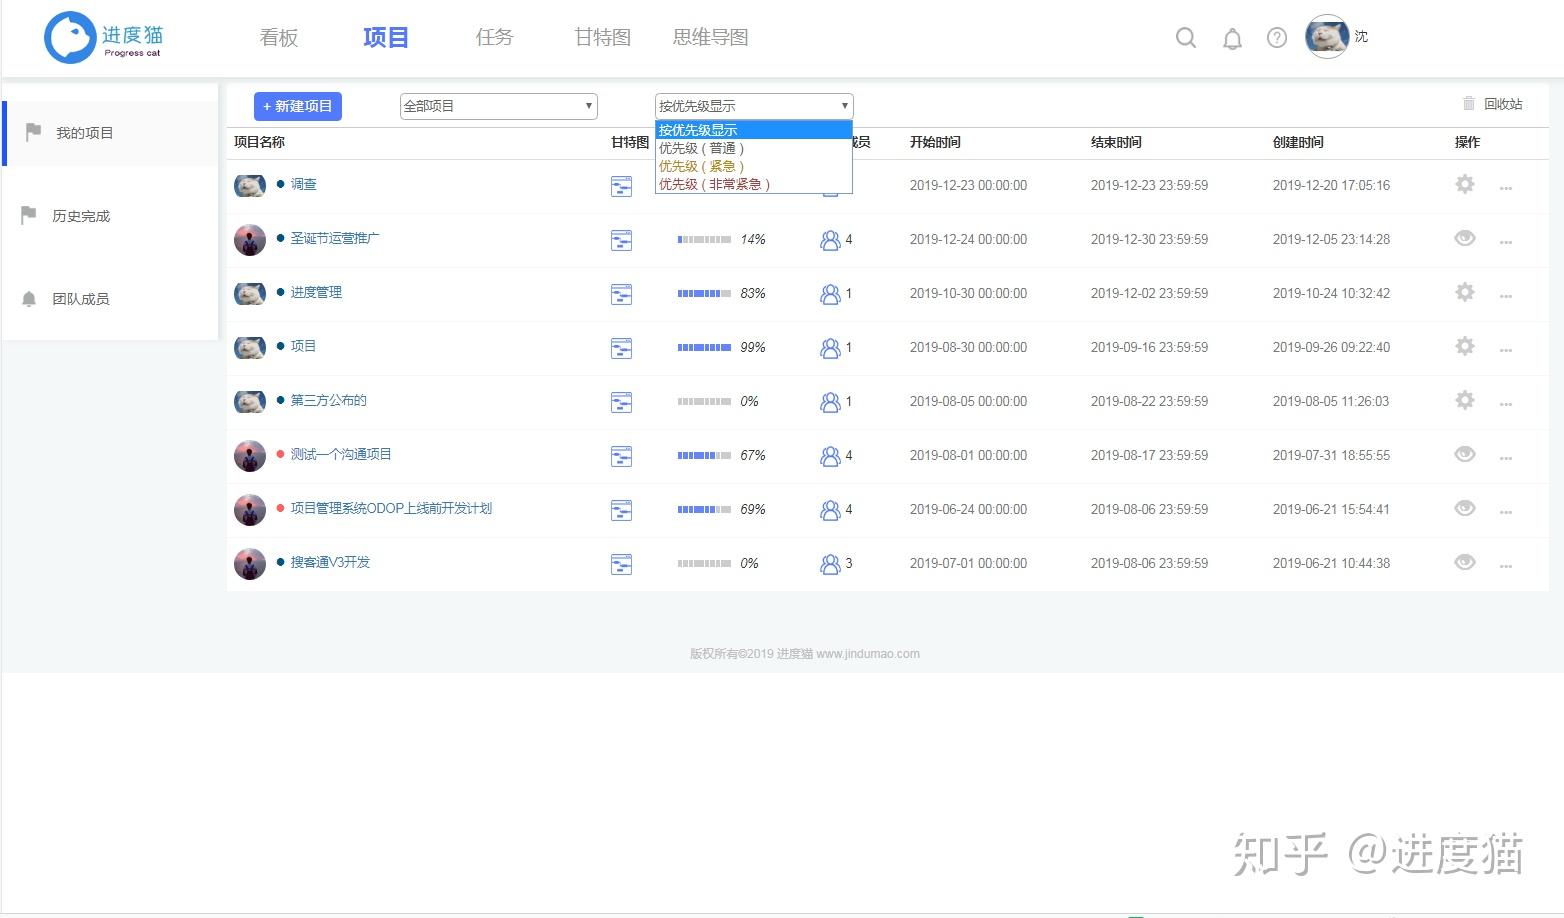The width and height of the screenshot is (1564, 918).
Task: Click eye view icon for 测试一个沟通项目
Action: [x=1465, y=454]
